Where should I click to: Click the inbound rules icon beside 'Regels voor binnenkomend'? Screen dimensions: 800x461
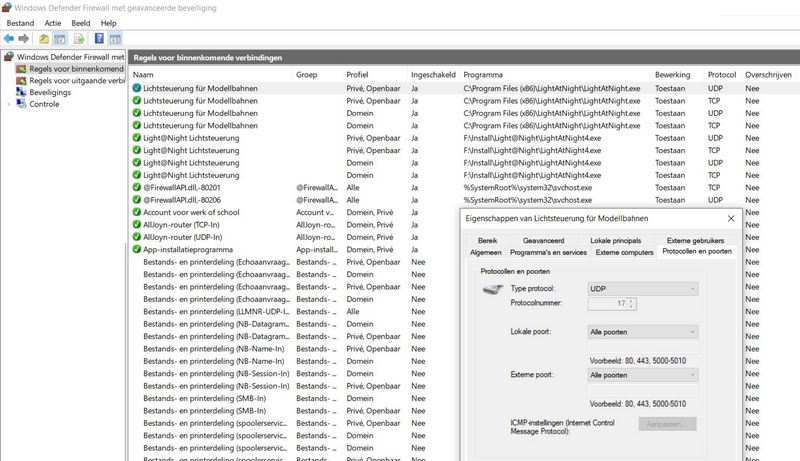[21, 68]
